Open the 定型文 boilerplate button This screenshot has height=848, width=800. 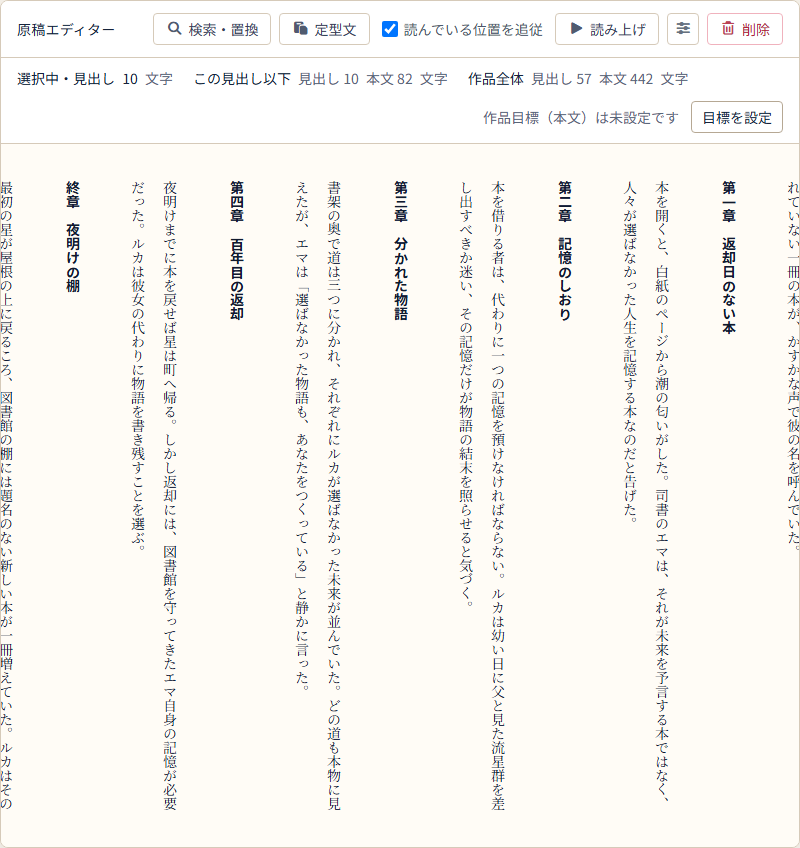click(325, 29)
